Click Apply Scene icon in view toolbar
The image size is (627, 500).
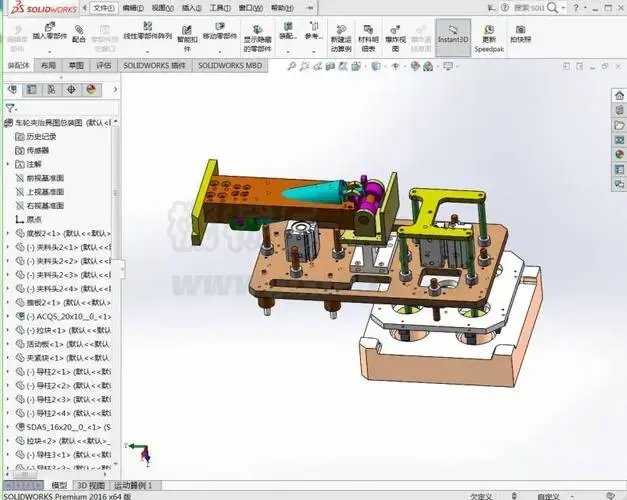(428, 66)
